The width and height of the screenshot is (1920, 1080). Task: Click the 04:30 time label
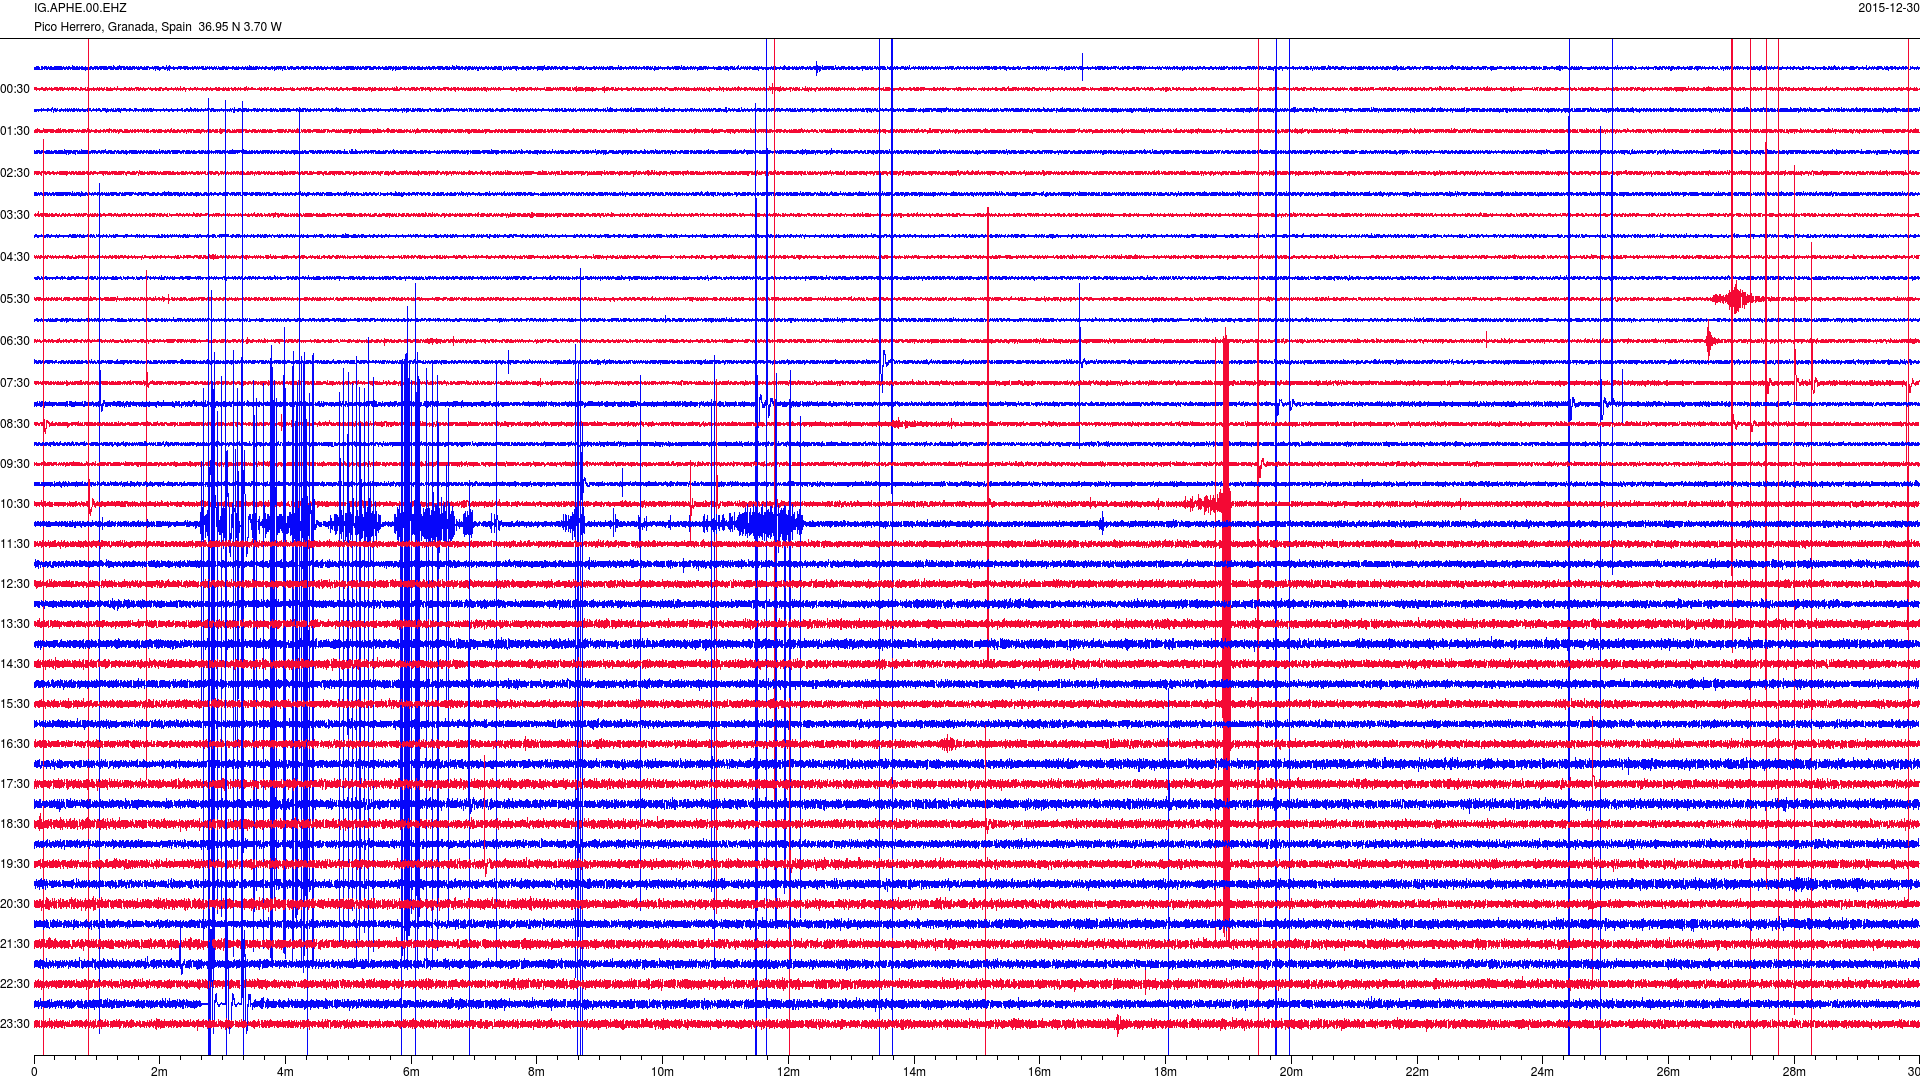(x=15, y=257)
